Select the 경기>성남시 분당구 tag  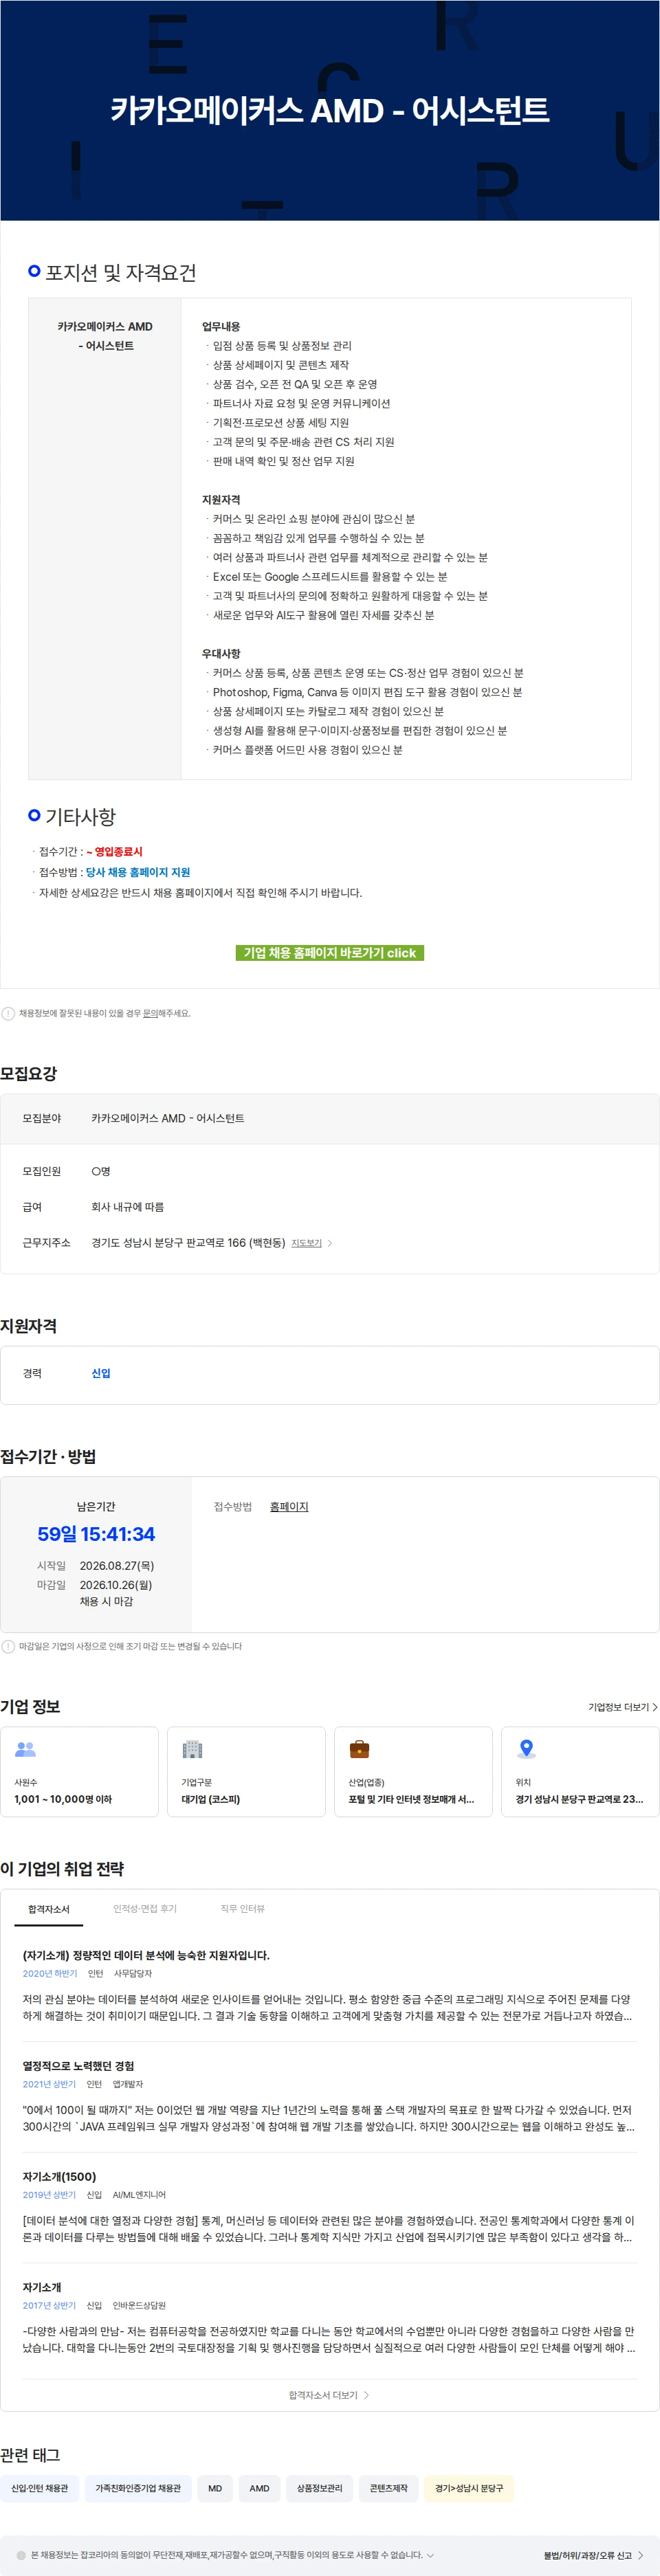click(x=469, y=2488)
